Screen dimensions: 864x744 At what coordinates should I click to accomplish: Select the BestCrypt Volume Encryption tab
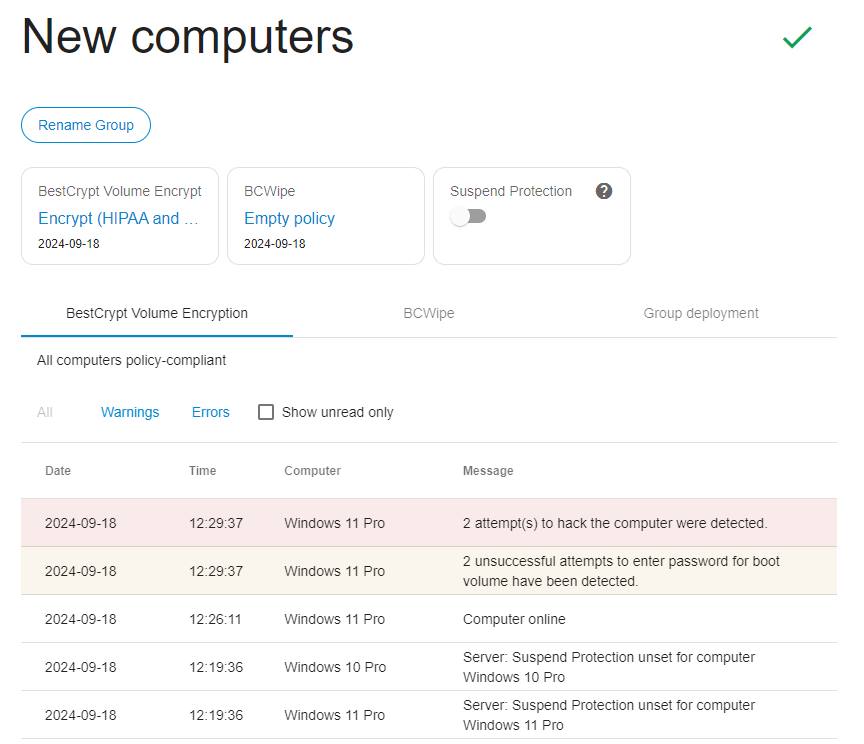point(157,313)
